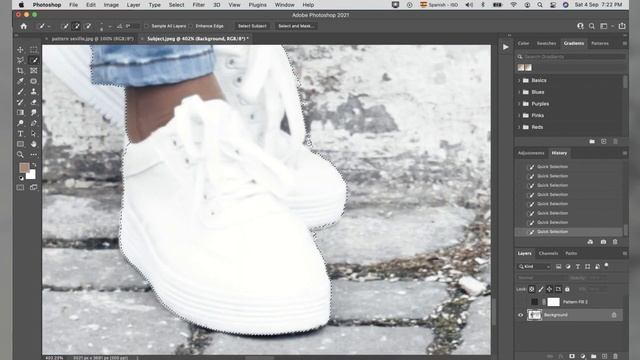Switch to pattern sevilla.jpg document tab
640x360 pixels.
[x=92, y=39]
